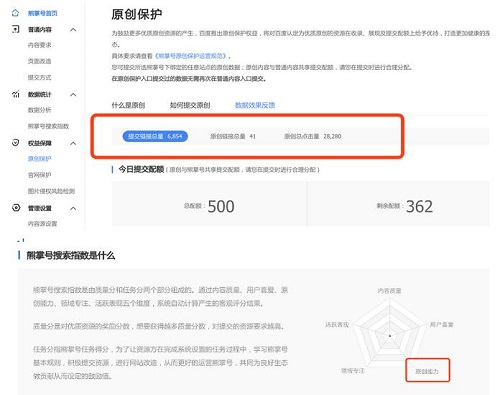Click 用户喜爱 label on radar chart

coord(441,324)
